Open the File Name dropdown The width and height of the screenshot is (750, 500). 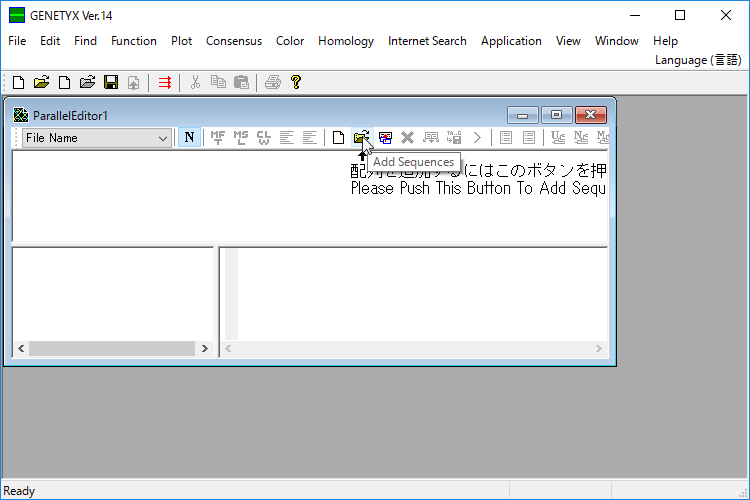[97, 138]
